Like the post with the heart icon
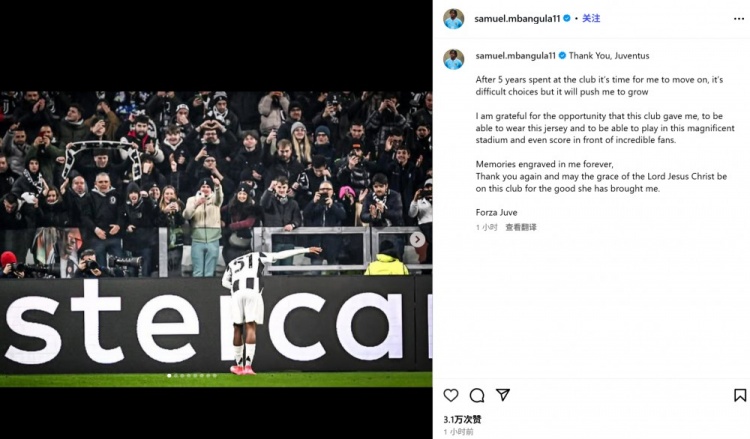The image size is (750, 439). point(451,395)
